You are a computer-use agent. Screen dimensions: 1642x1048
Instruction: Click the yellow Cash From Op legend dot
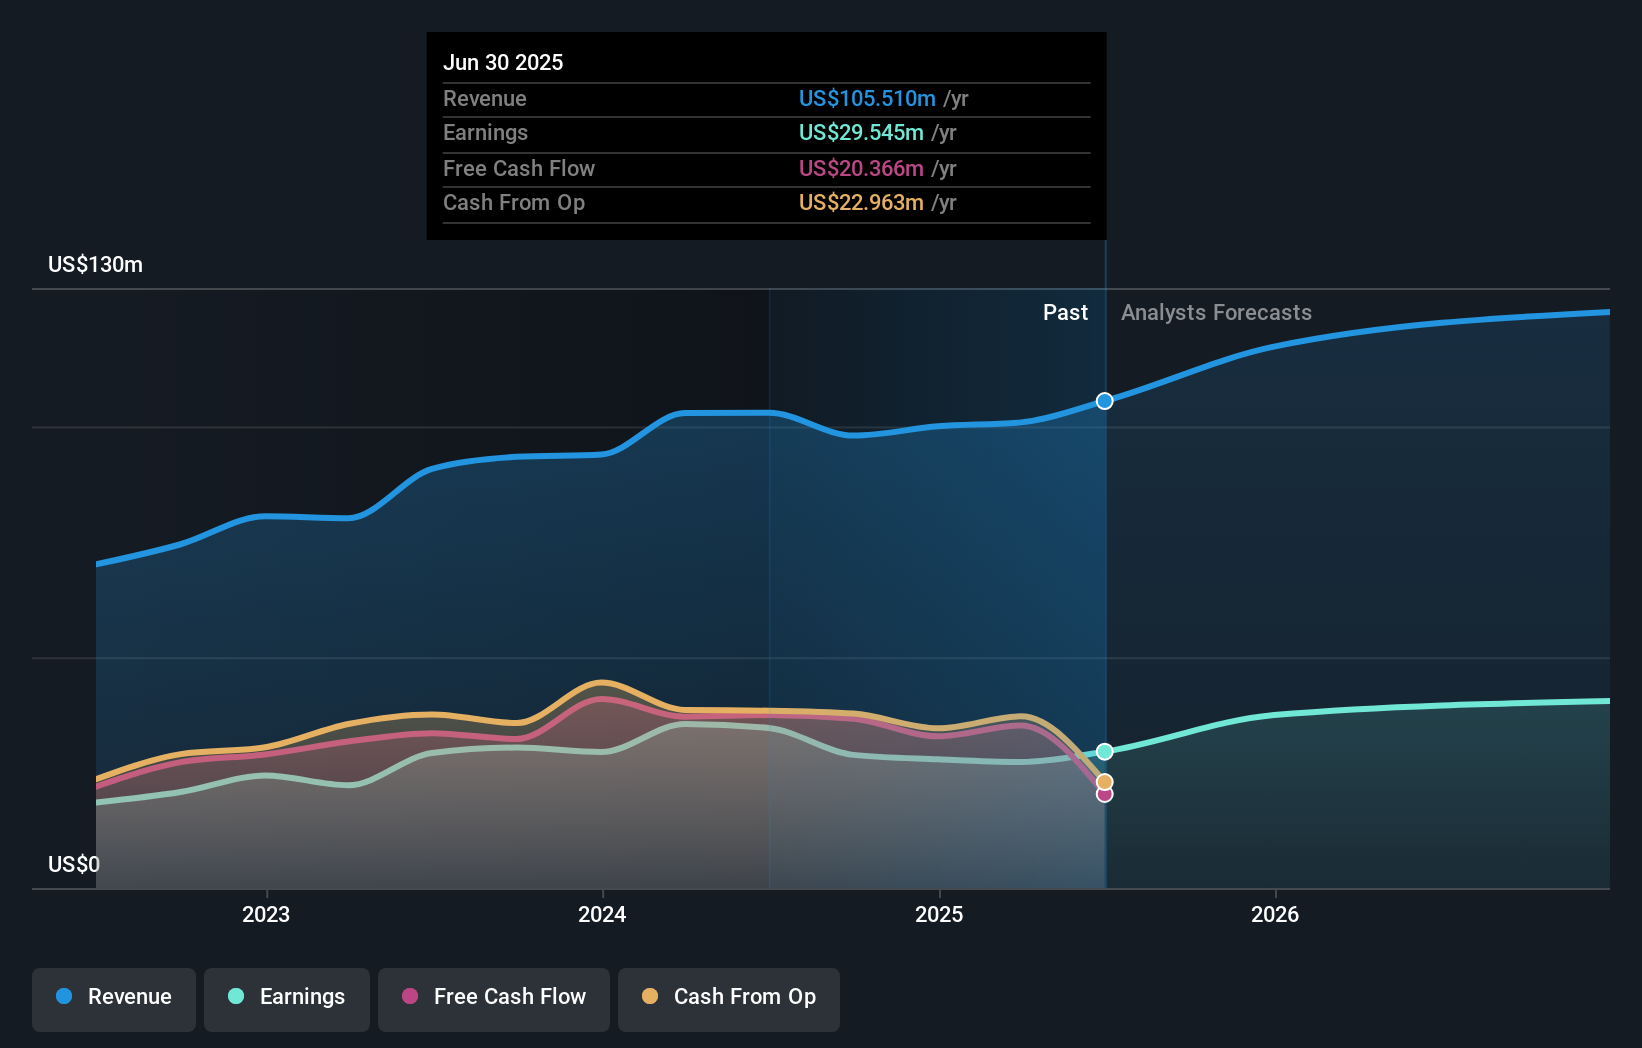[650, 997]
